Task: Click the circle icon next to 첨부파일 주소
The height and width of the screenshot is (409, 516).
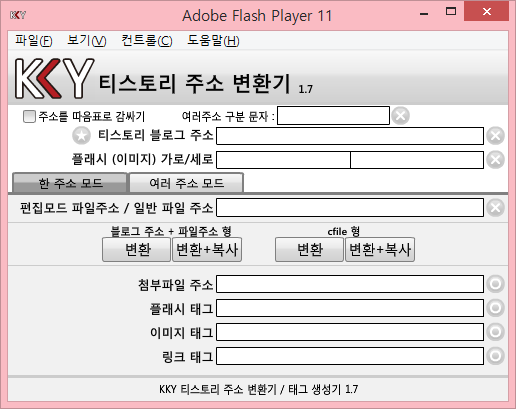Action: point(495,284)
